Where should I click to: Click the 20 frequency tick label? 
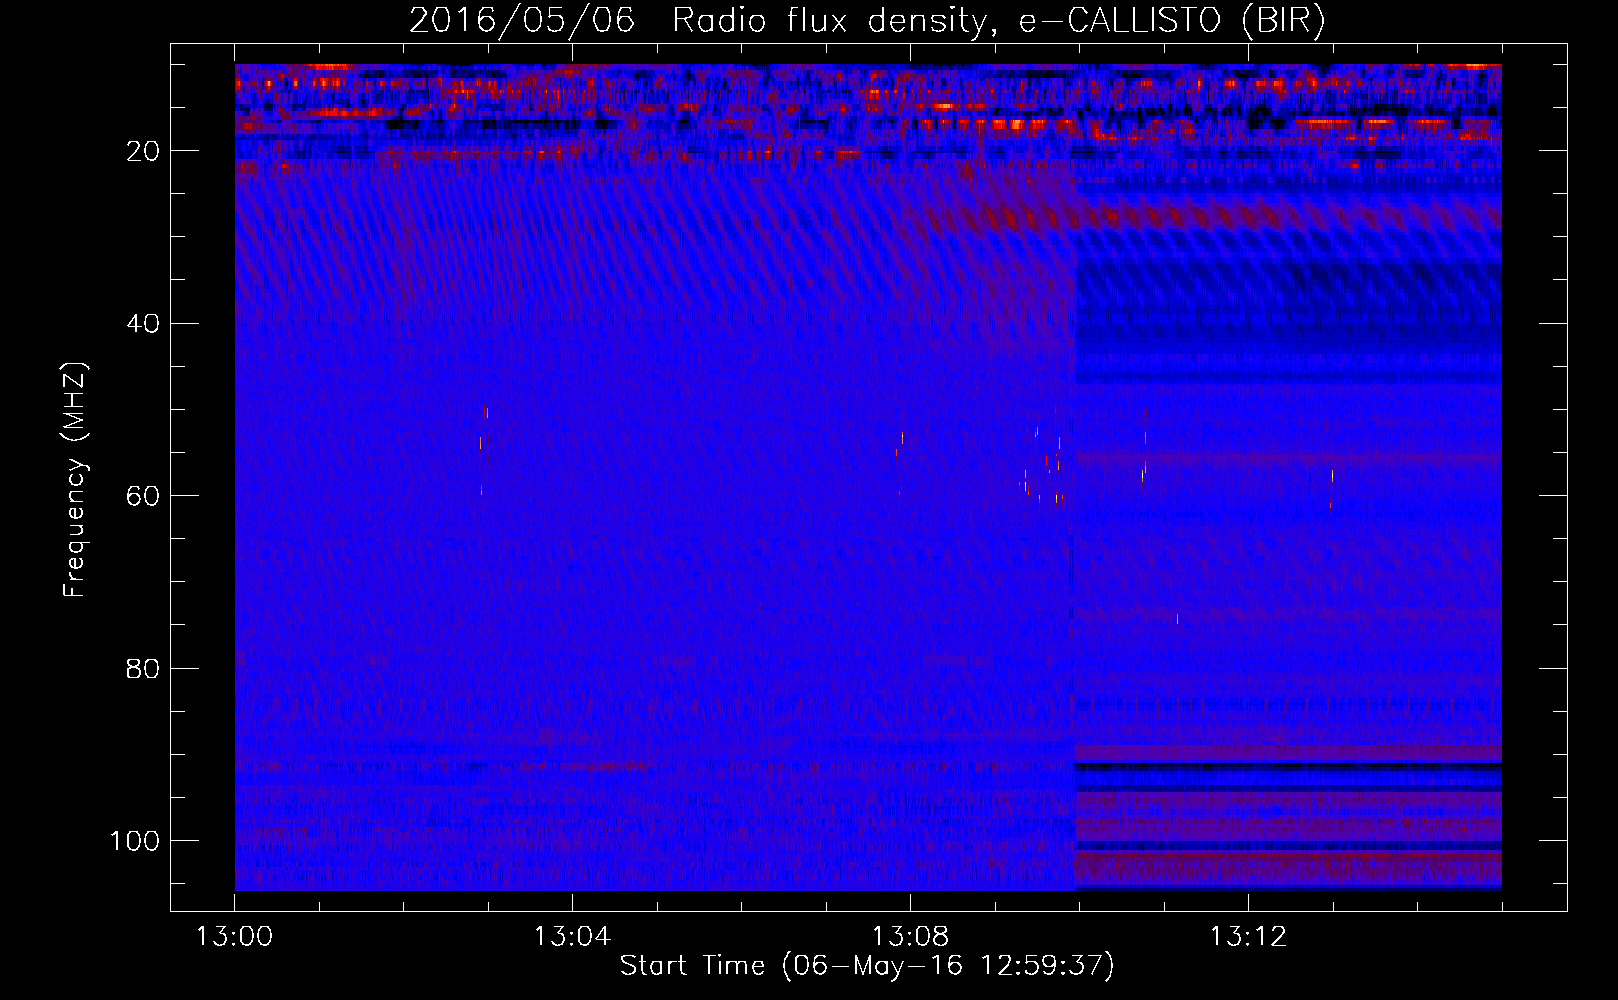coord(143,151)
